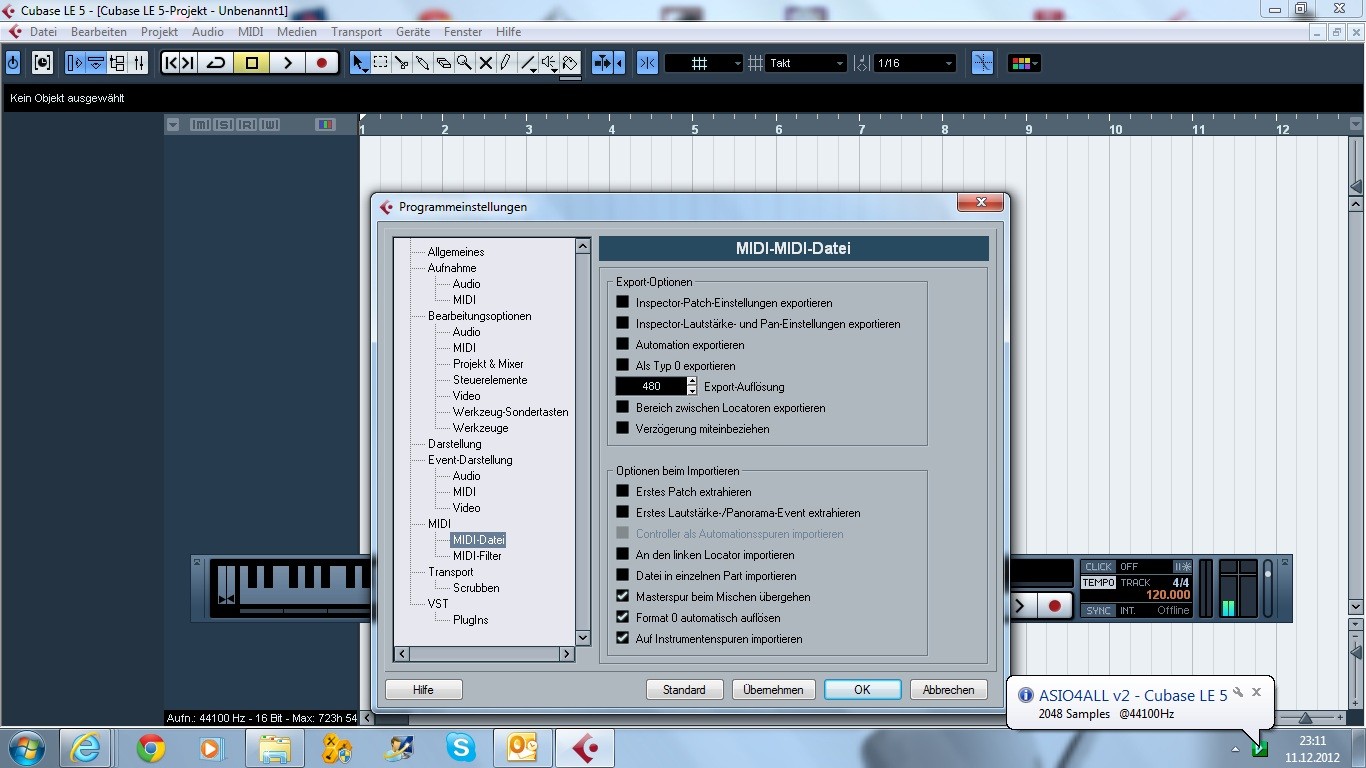Jump to previous marker transport icon
This screenshot has width=1366, height=768.
pos(171,63)
